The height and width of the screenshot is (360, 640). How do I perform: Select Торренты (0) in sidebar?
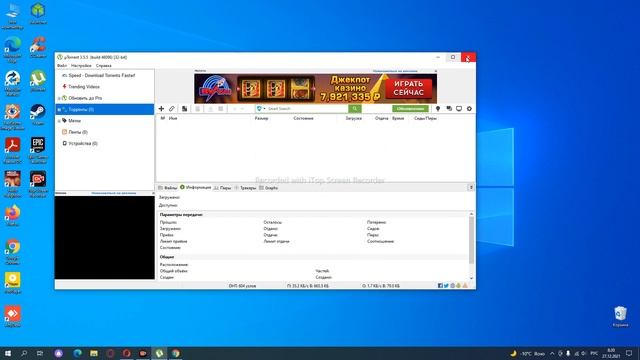click(104, 109)
